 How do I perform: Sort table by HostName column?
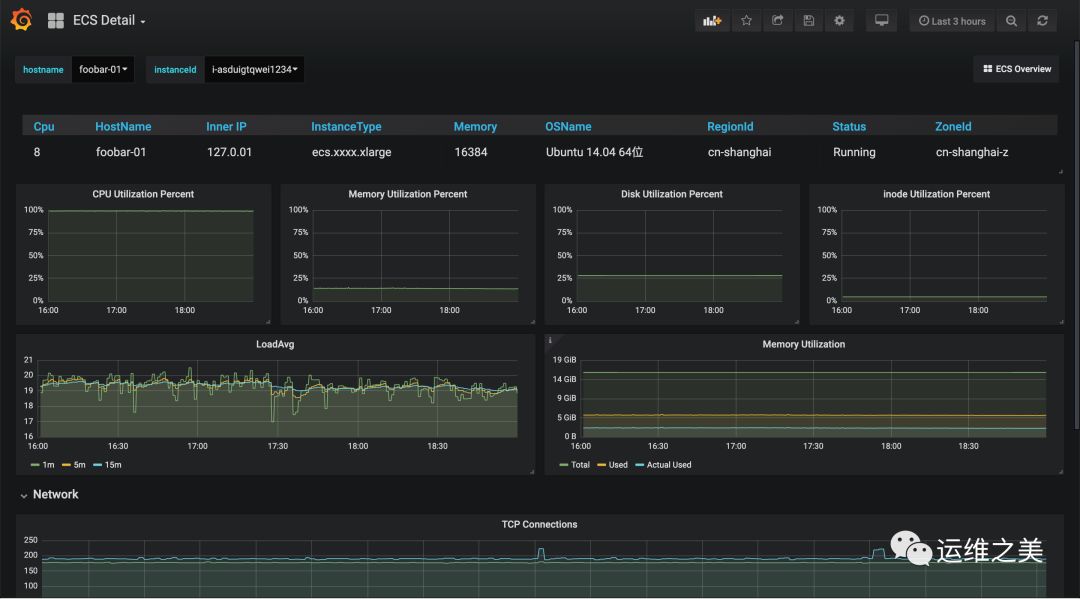[x=123, y=127]
